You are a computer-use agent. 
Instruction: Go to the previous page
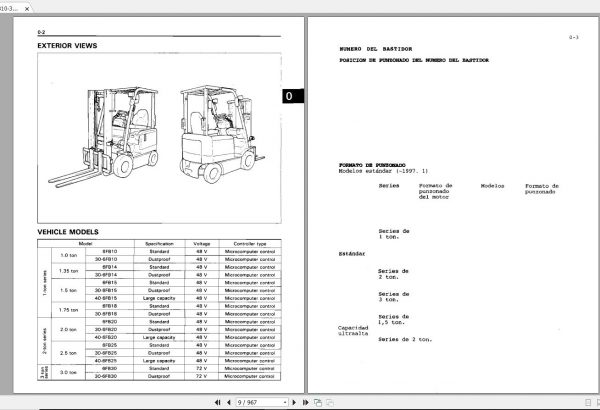coord(229,402)
